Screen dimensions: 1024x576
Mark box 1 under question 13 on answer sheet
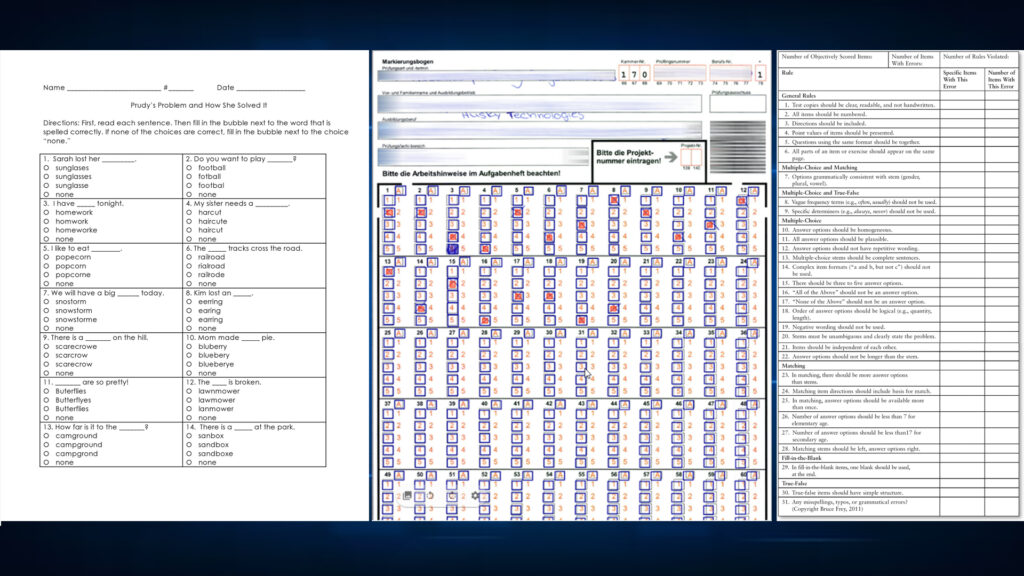click(389, 272)
